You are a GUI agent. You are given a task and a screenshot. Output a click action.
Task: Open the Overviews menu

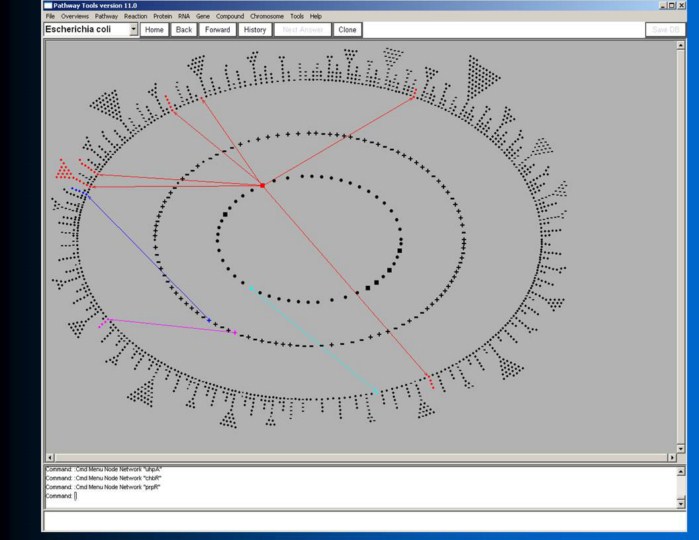click(75, 17)
